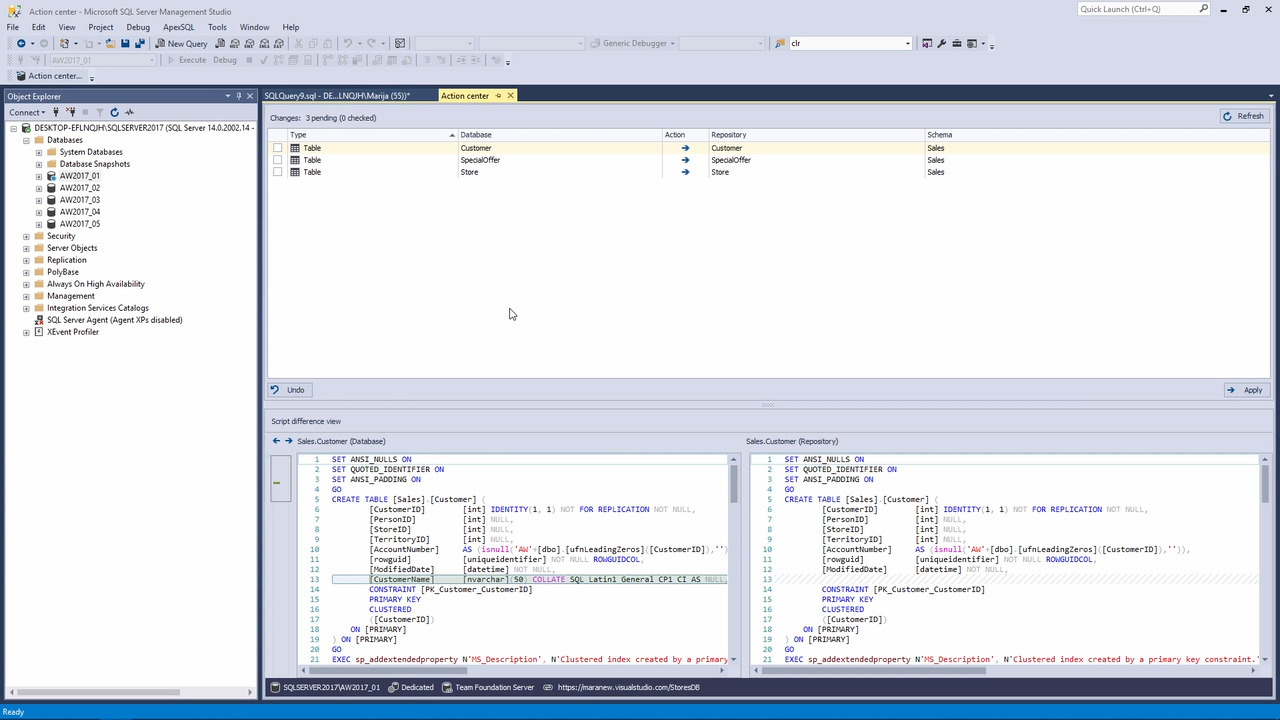
Task: Click the Disconnect icon in Object Explorer toolbar
Action: (72, 112)
